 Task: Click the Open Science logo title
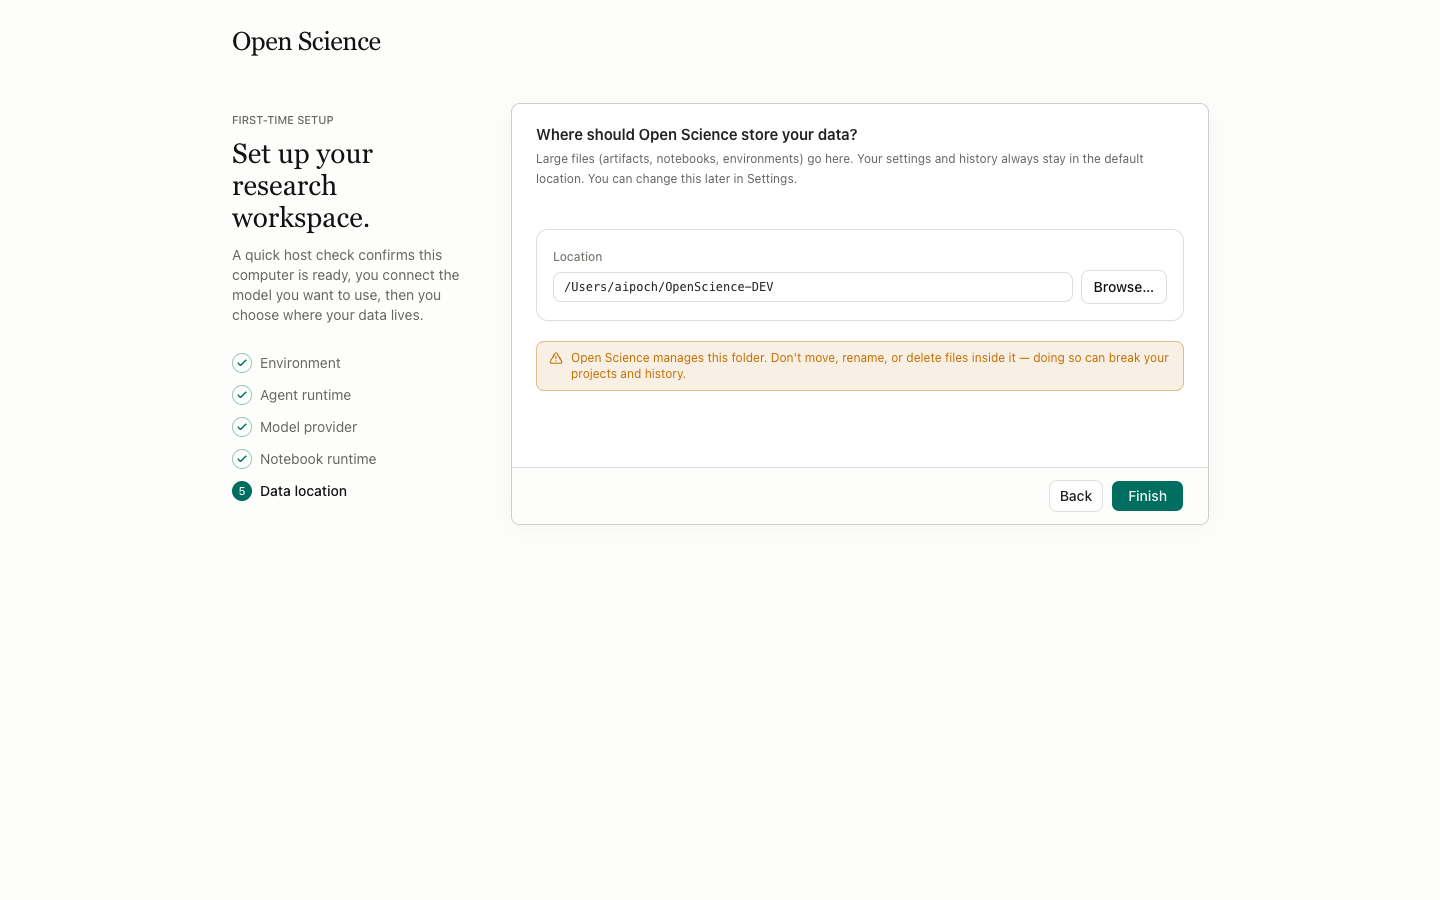pyautogui.click(x=306, y=41)
